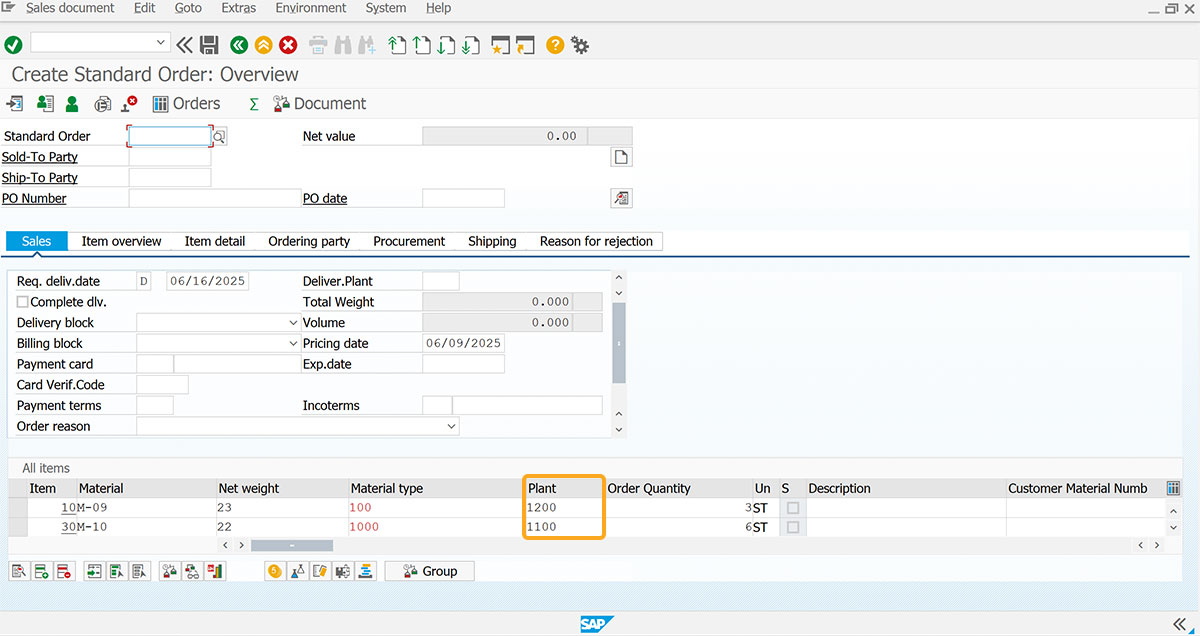Select the row marker for item 30
Image resolution: width=1200 pixels, height=636 pixels.
coord(17,527)
